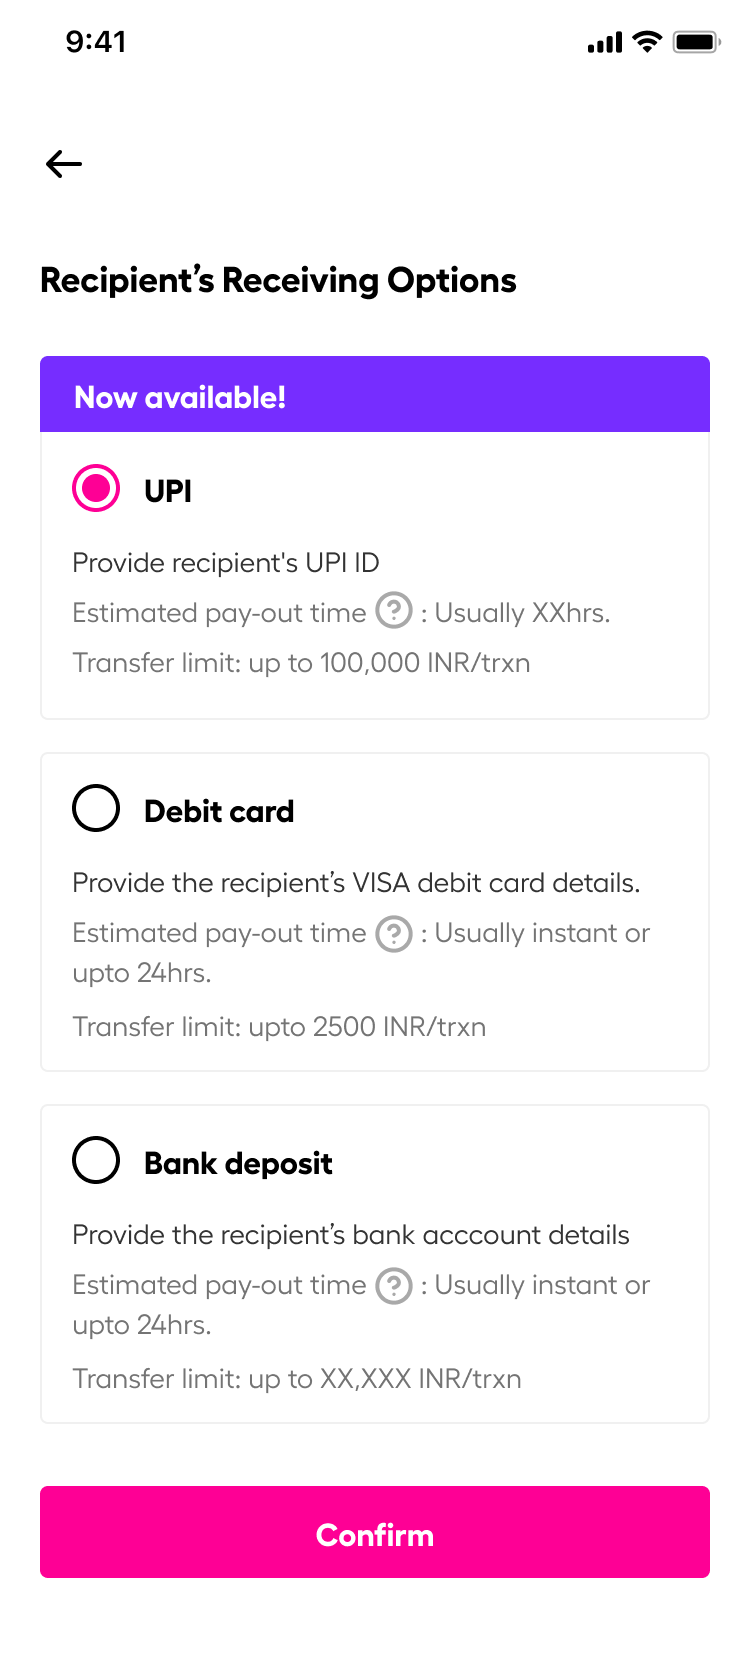Screen dimensions: 750x1662
Task: Tap the cellular signal bars icon
Action: click(x=605, y=43)
